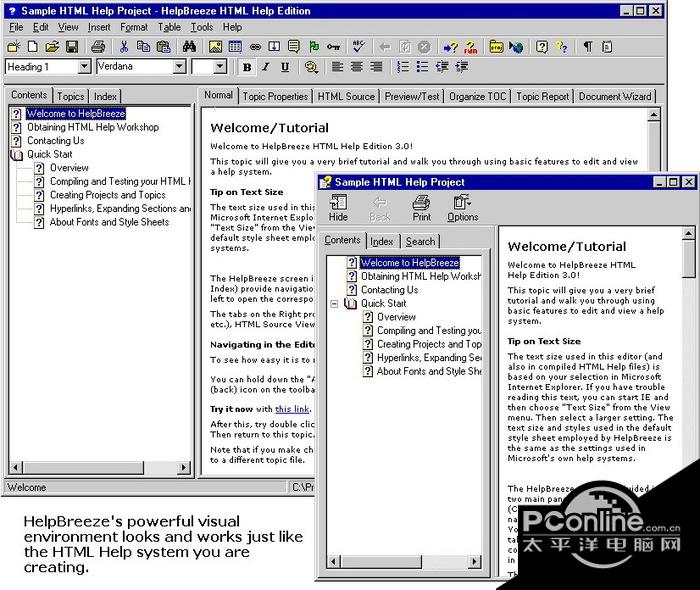700x590 pixels.
Task: Select 'About Fonts and Style Sheets' in HelpBreeze
Action: pos(109,222)
